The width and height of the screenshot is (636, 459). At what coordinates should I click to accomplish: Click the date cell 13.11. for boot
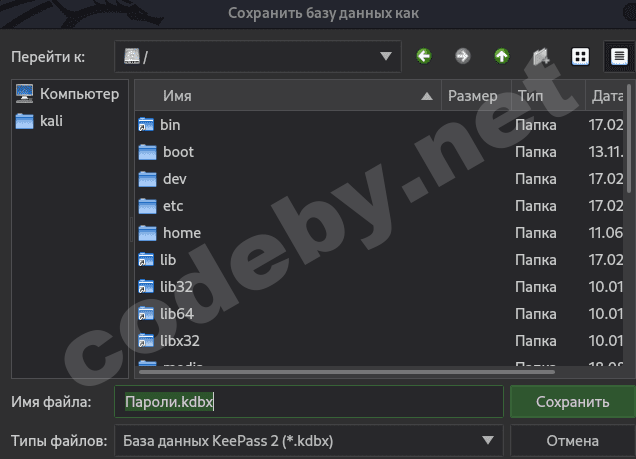[x=606, y=152]
